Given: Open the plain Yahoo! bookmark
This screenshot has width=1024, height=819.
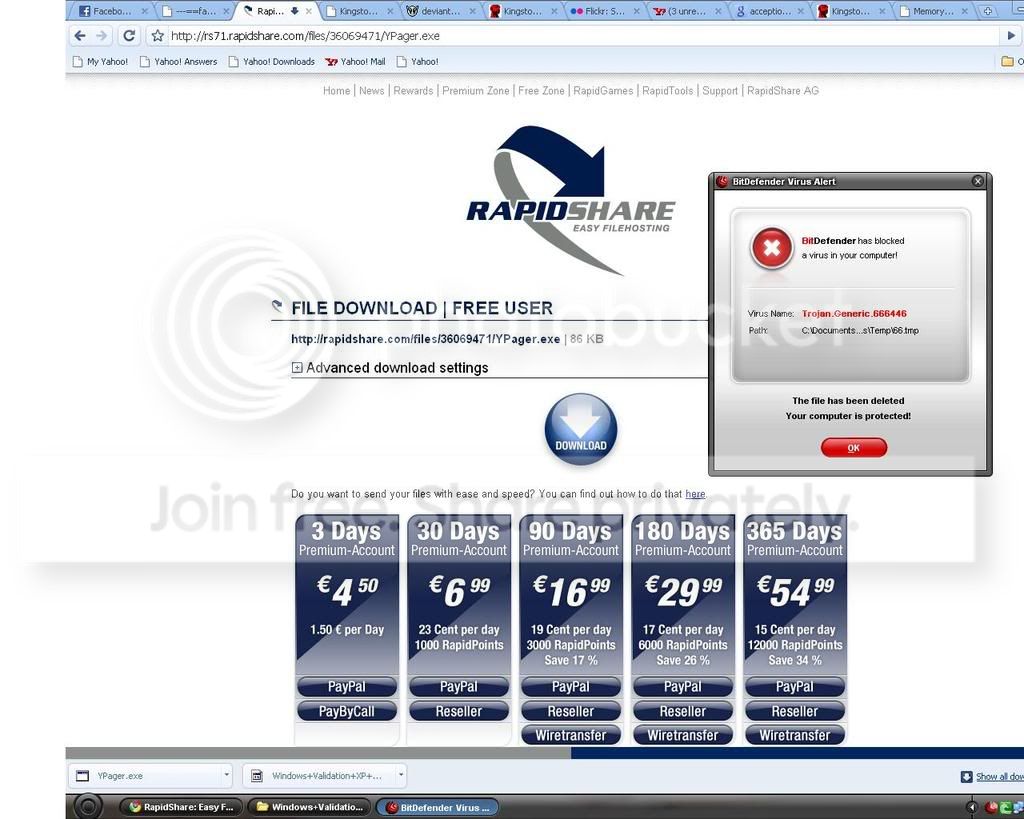Looking at the screenshot, I should click(418, 61).
